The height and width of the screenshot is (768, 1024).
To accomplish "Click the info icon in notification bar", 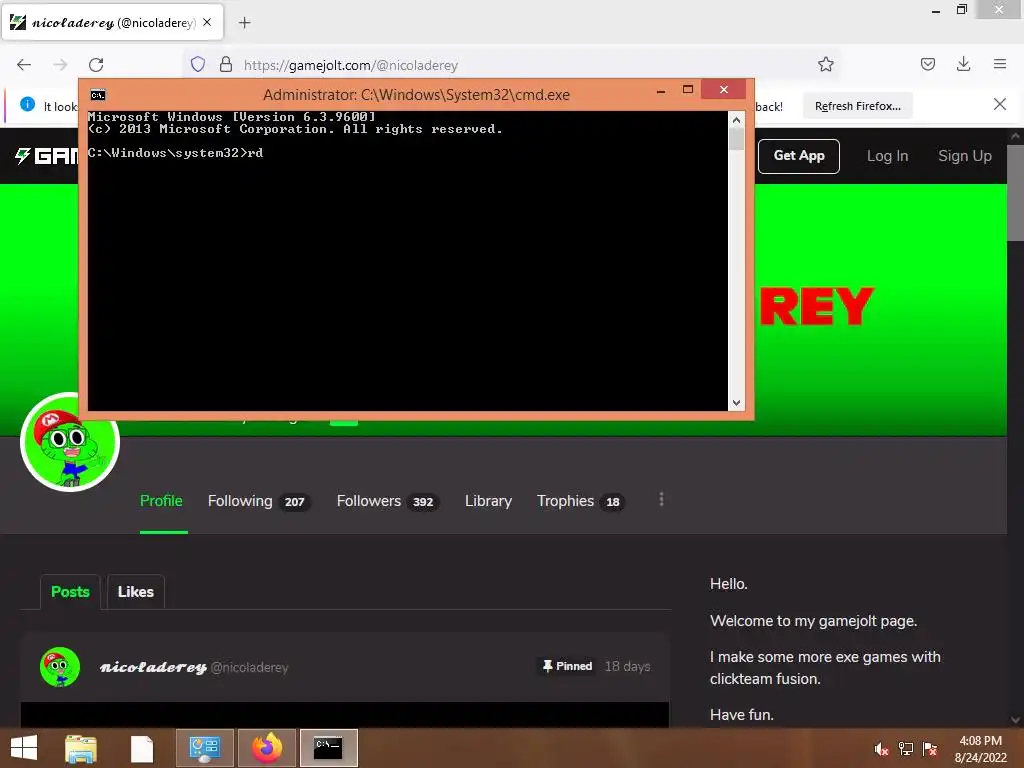I will pyautogui.click(x=27, y=104).
